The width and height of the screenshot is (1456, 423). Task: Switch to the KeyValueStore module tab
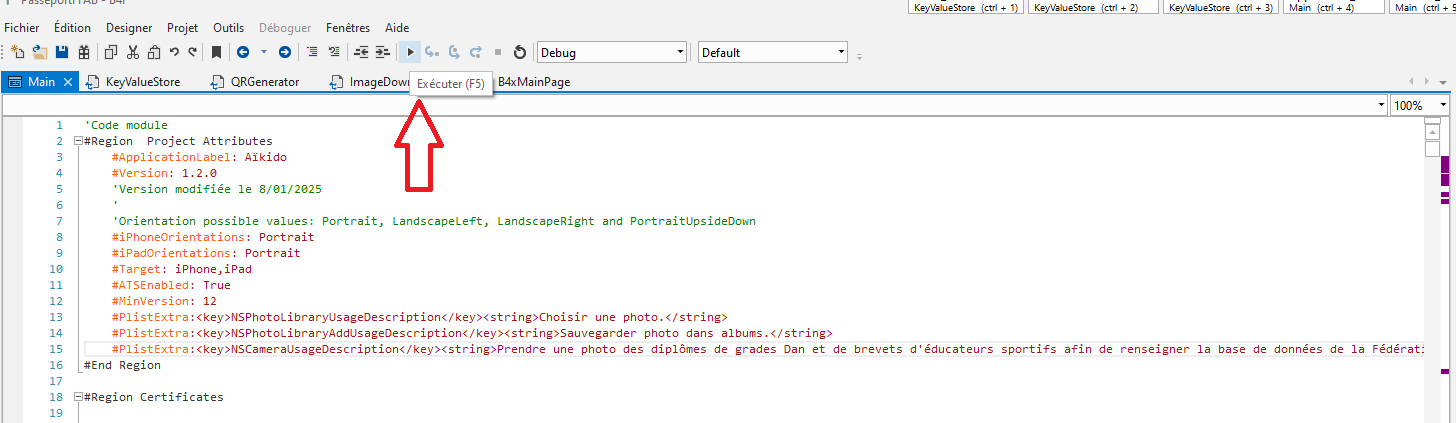[x=143, y=82]
